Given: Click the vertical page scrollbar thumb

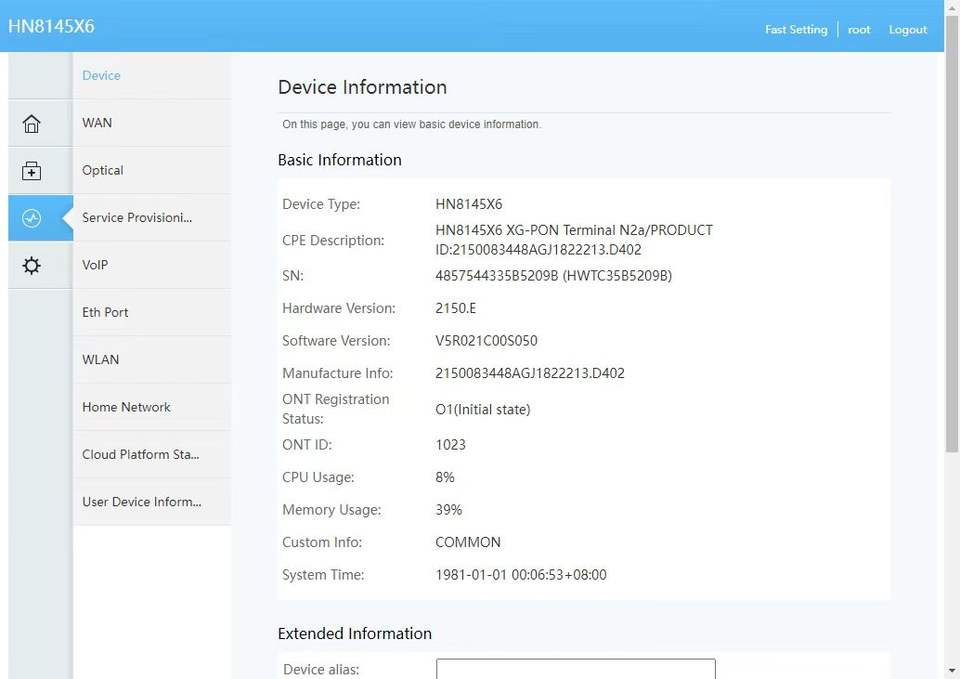Looking at the screenshot, I should tap(952, 235).
